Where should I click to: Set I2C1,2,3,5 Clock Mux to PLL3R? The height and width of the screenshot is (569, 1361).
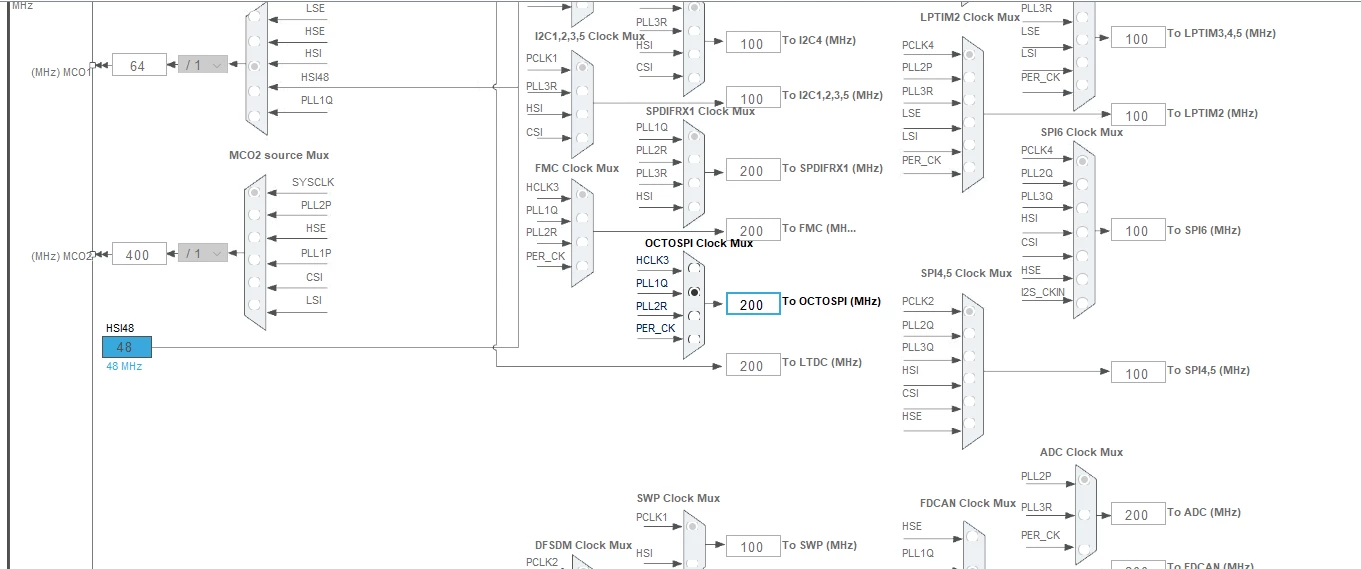coord(582,91)
